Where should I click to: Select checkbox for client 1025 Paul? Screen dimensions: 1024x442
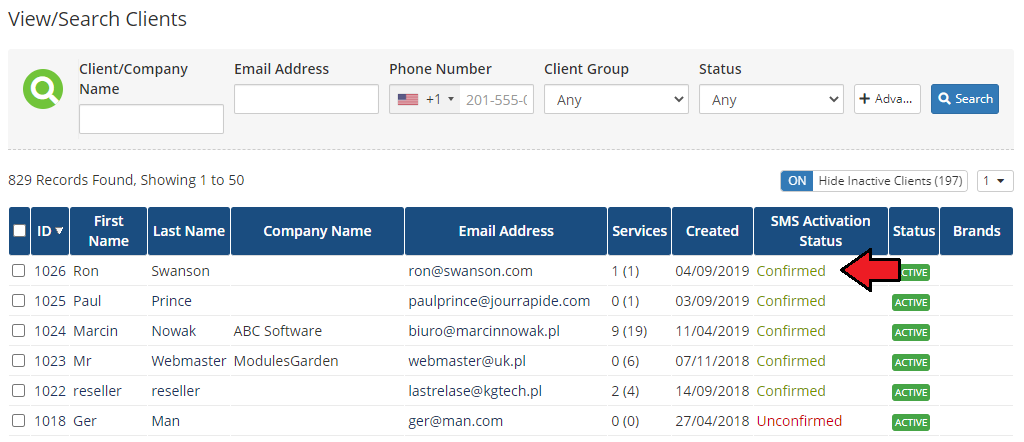pos(19,301)
